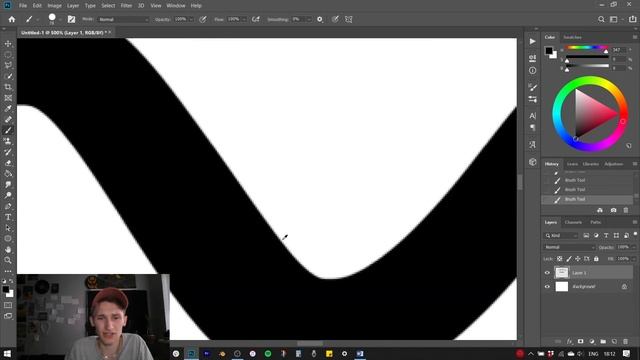Toggle lock image pixels brush icon

point(569,259)
